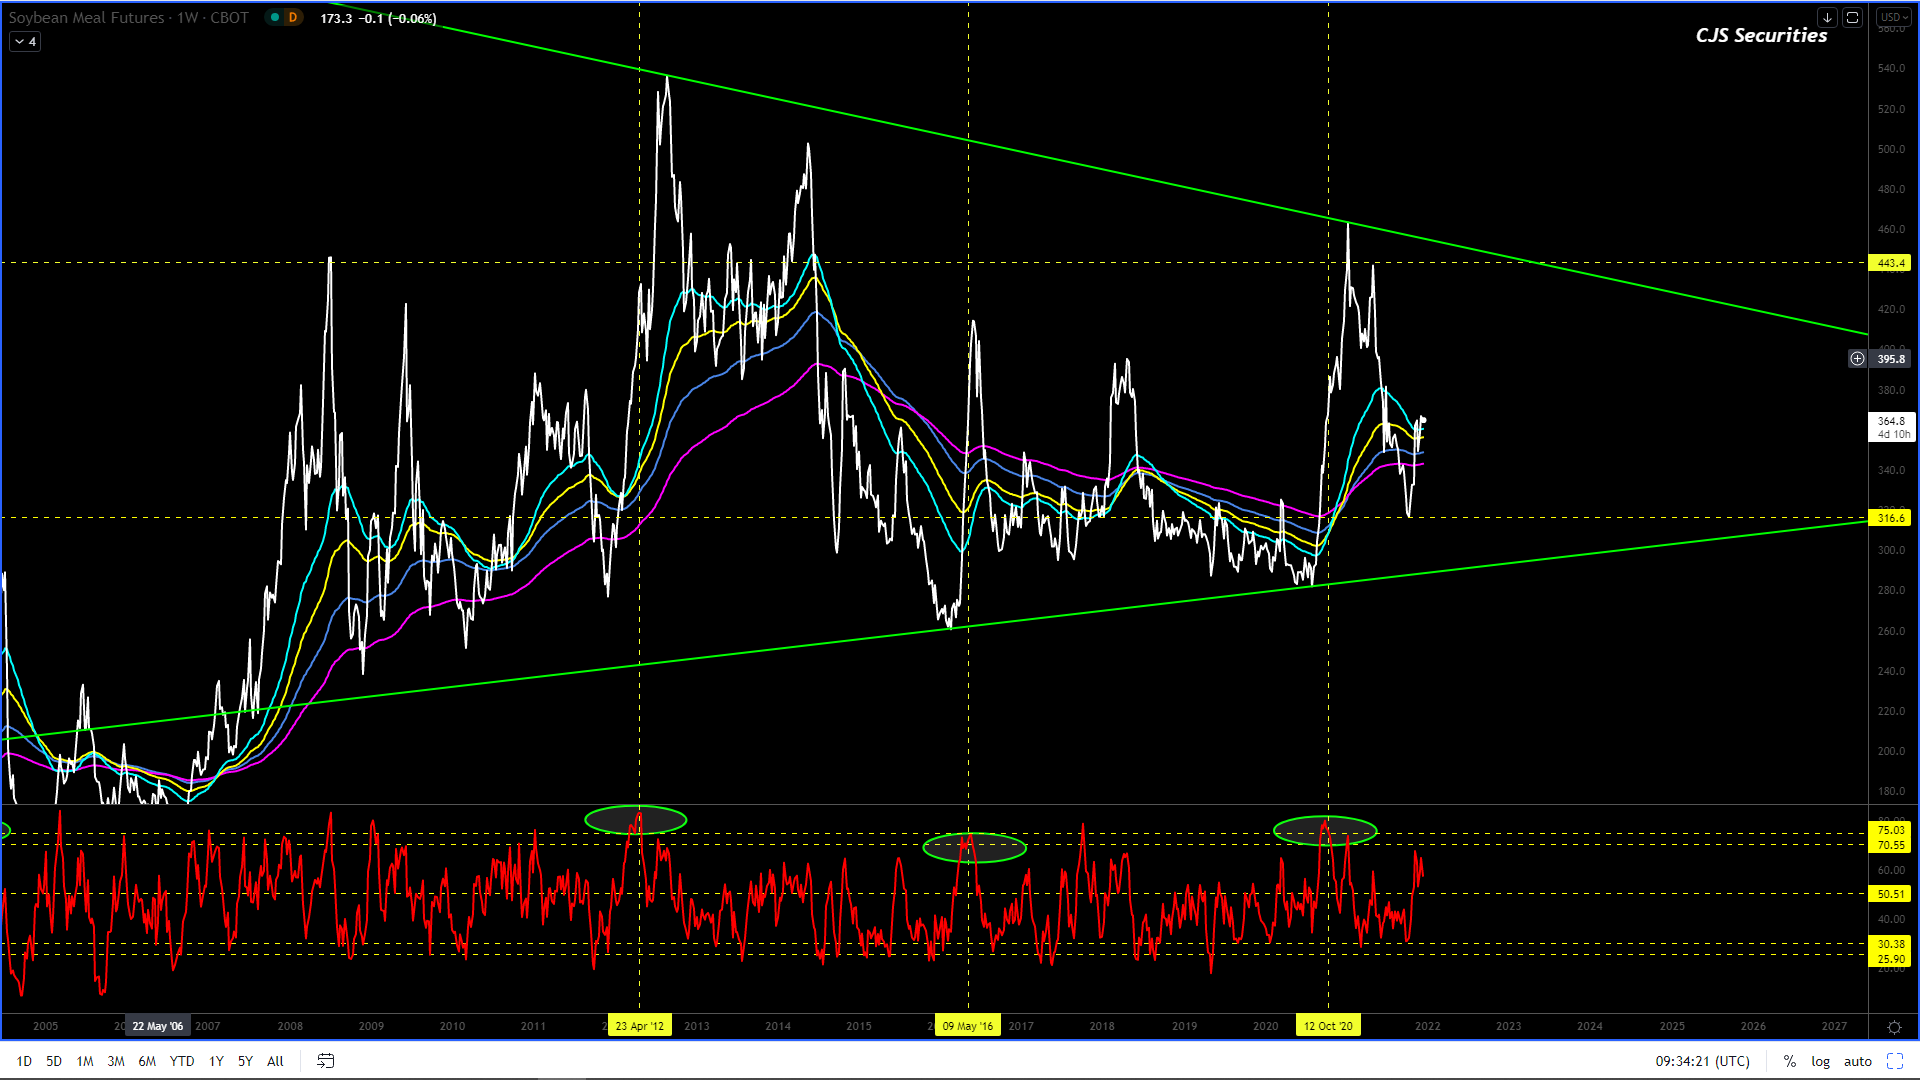This screenshot has width=1920, height=1080.
Task: Click the plus icon beside 395.8 price label
Action: coord(1857,359)
